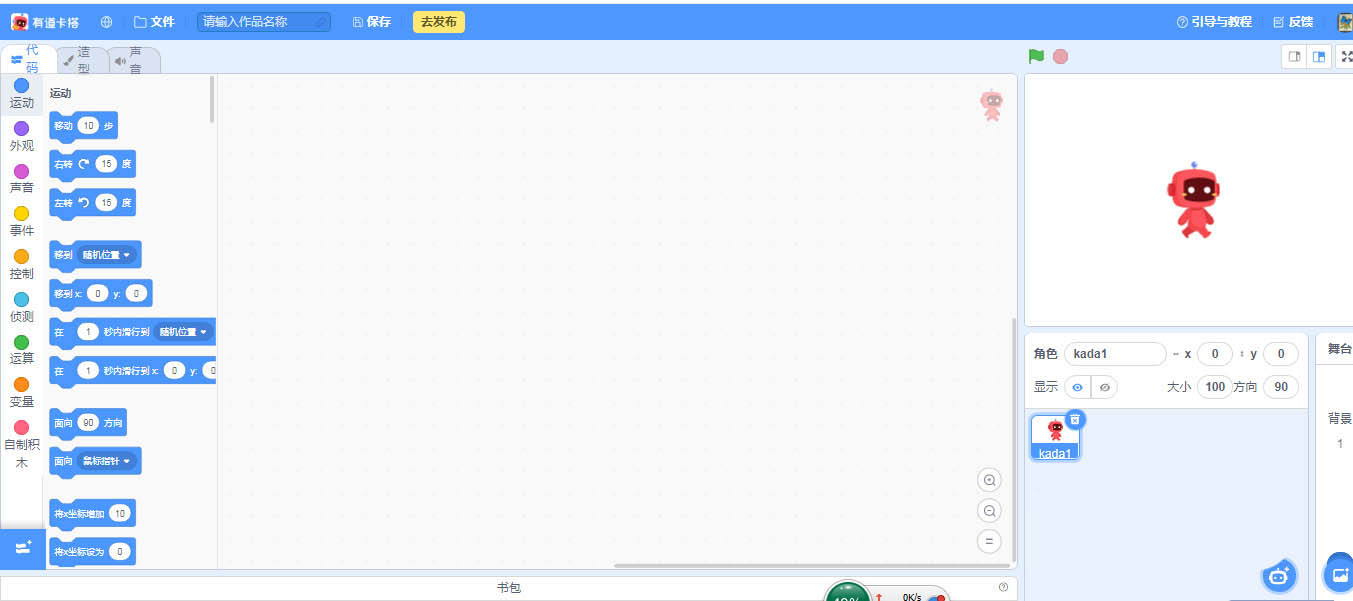Open the 文件 file menu

154,21
